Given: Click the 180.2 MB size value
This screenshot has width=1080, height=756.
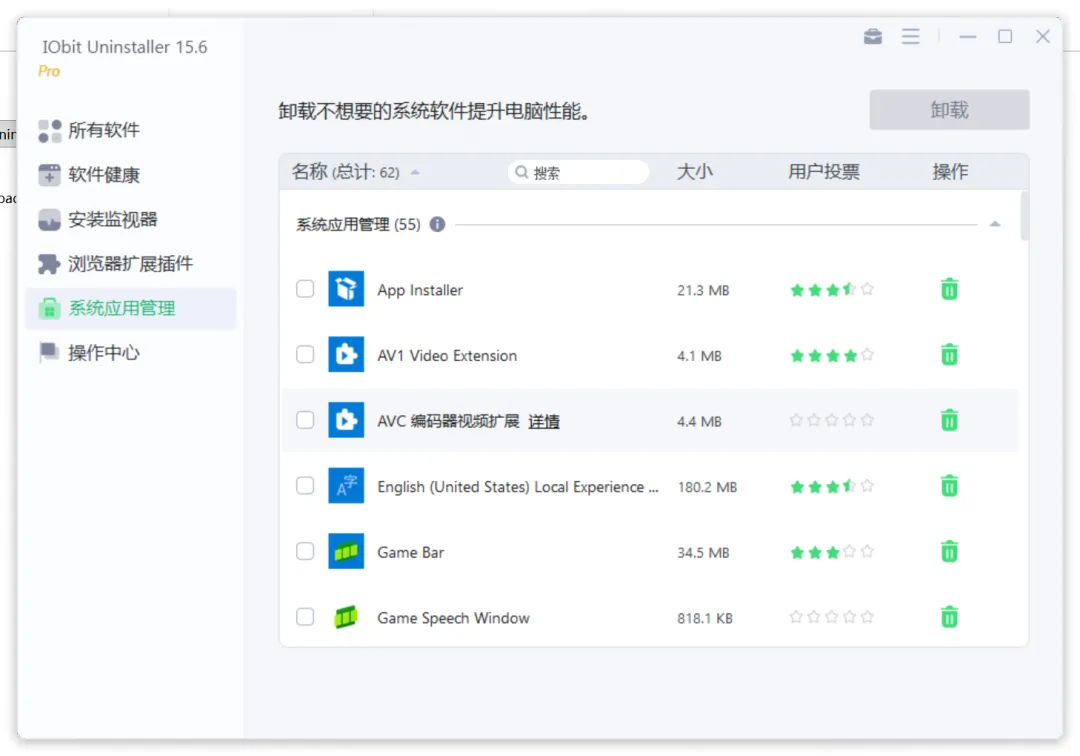Looking at the screenshot, I should tap(707, 487).
